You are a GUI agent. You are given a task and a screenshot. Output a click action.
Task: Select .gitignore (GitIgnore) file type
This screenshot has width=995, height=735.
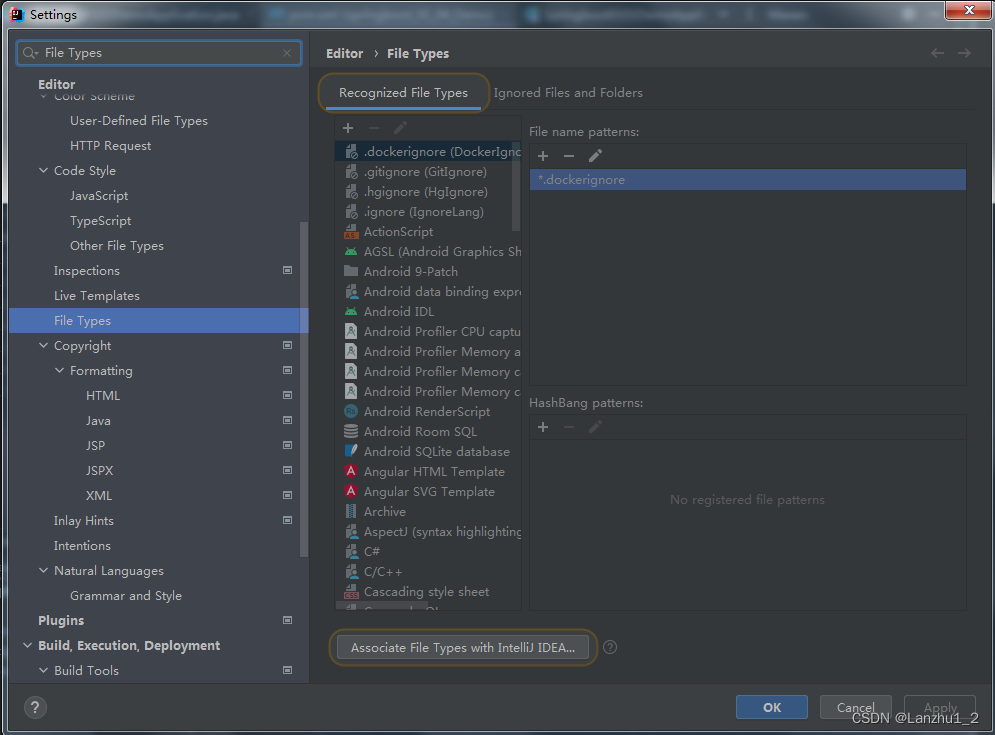click(x=425, y=172)
